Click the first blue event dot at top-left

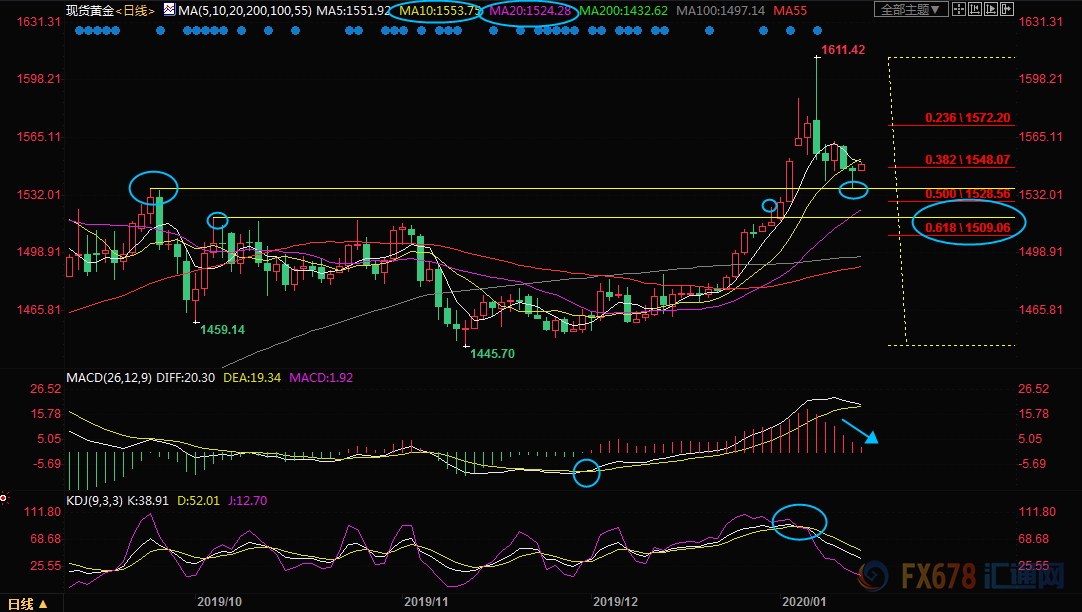(79, 30)
